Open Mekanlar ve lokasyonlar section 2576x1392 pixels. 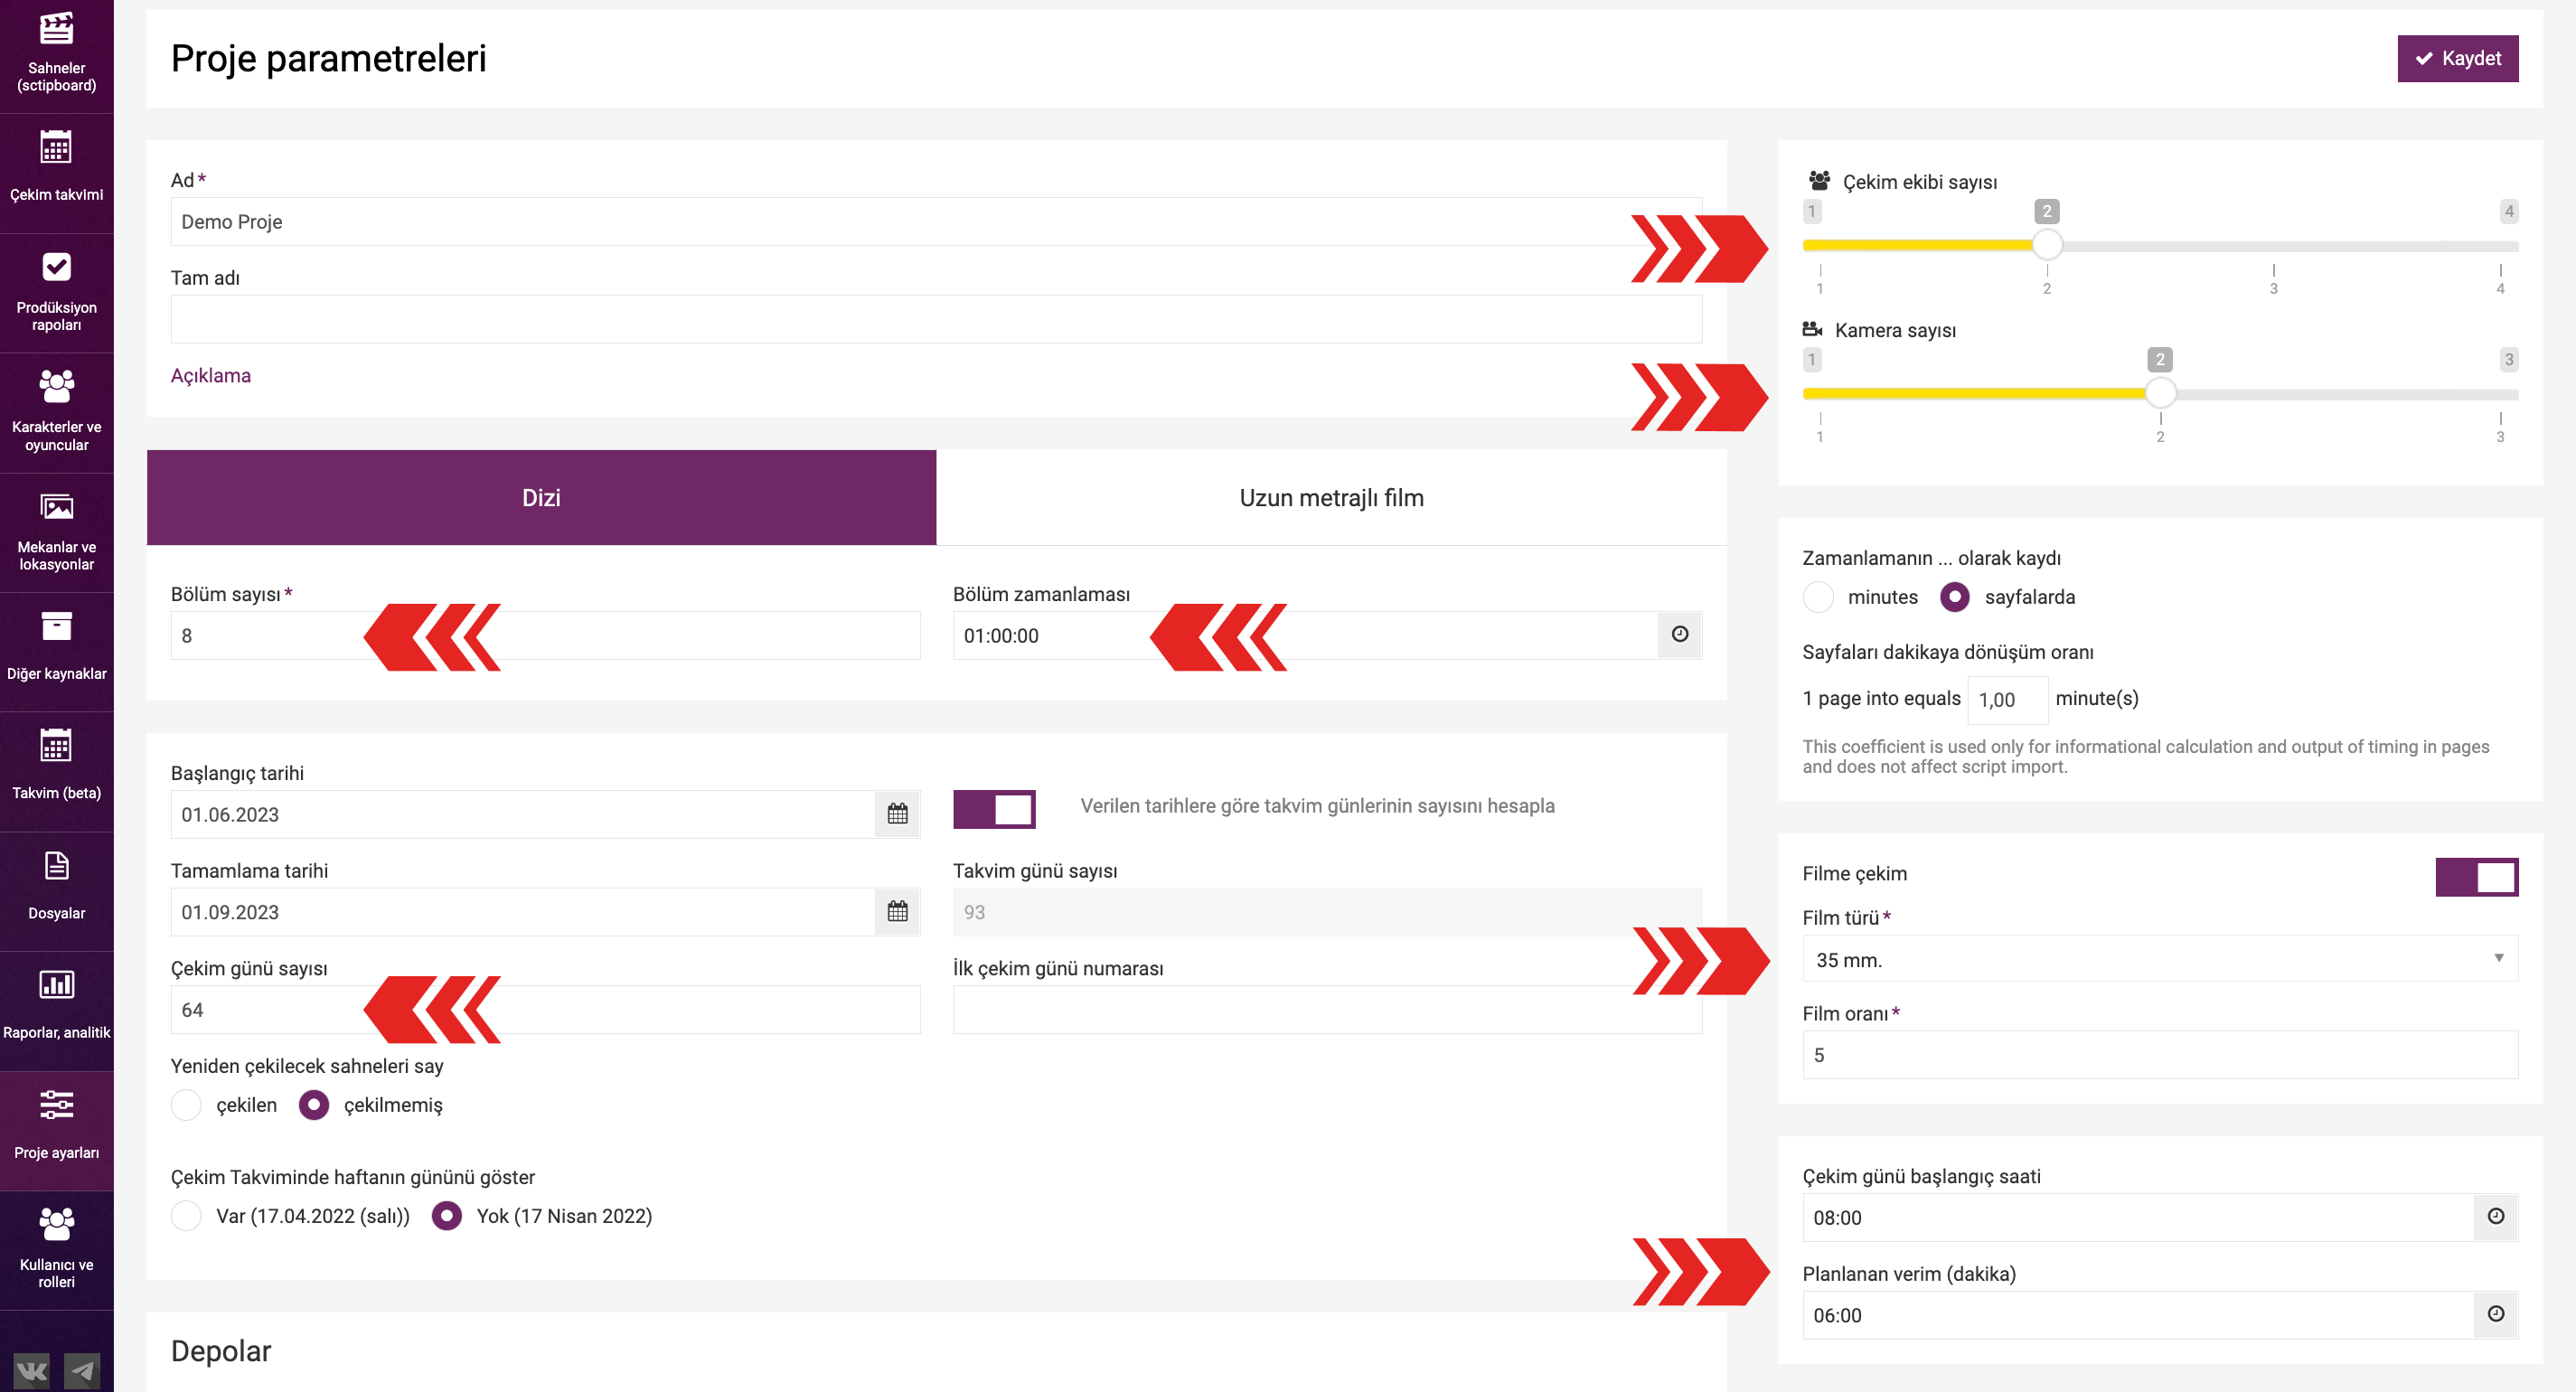(56, 532)
